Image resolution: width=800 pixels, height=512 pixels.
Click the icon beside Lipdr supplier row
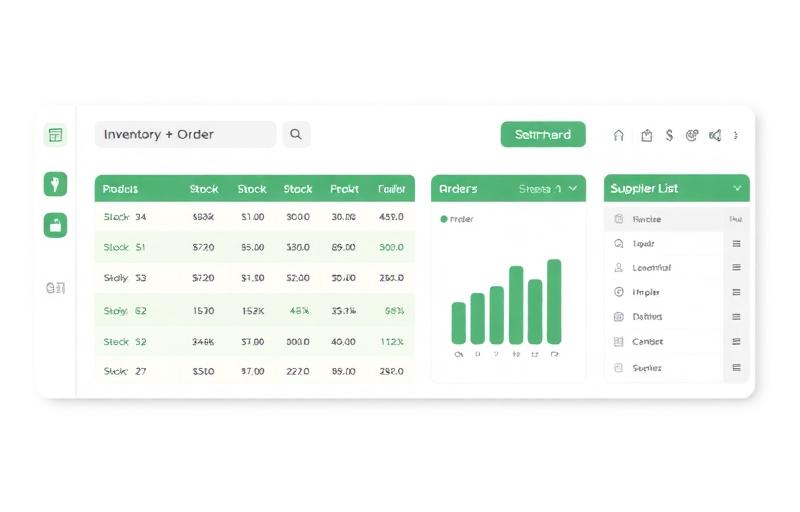[619, 243]
